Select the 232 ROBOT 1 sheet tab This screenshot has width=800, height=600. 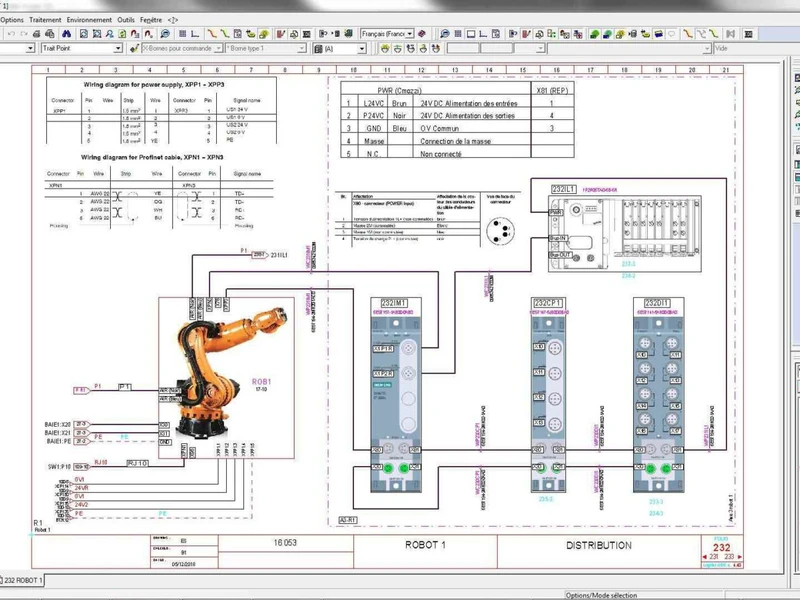22,580
